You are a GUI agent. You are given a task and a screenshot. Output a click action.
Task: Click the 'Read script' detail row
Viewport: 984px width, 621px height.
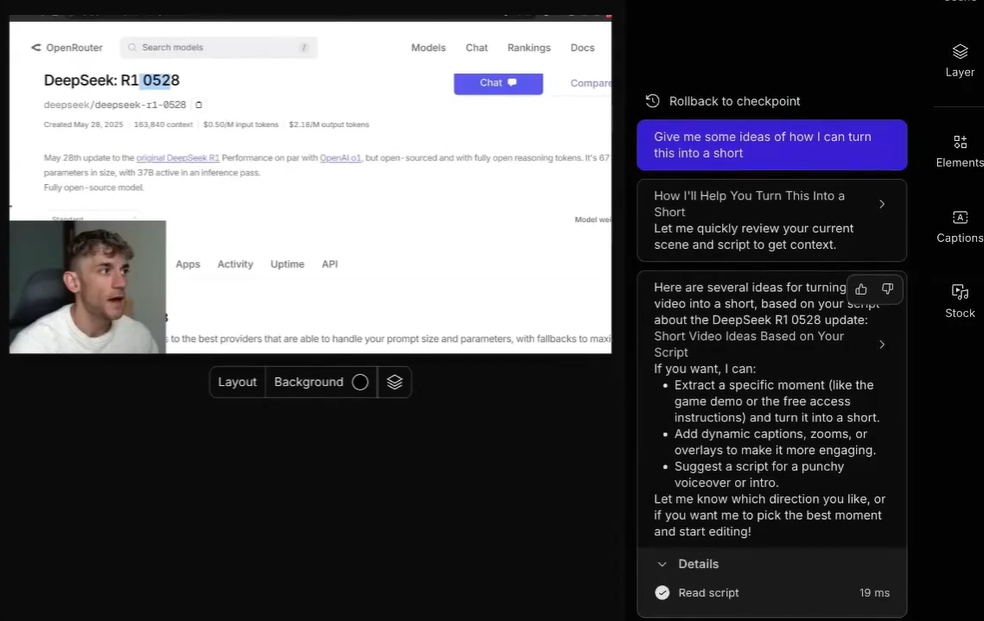772,593
